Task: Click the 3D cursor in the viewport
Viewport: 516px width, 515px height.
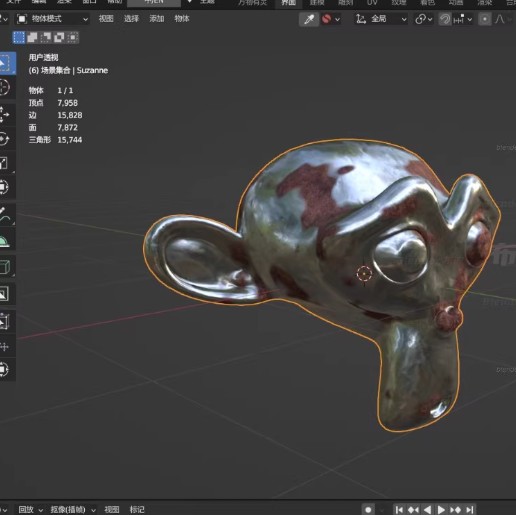Action: tap(364, 274)
